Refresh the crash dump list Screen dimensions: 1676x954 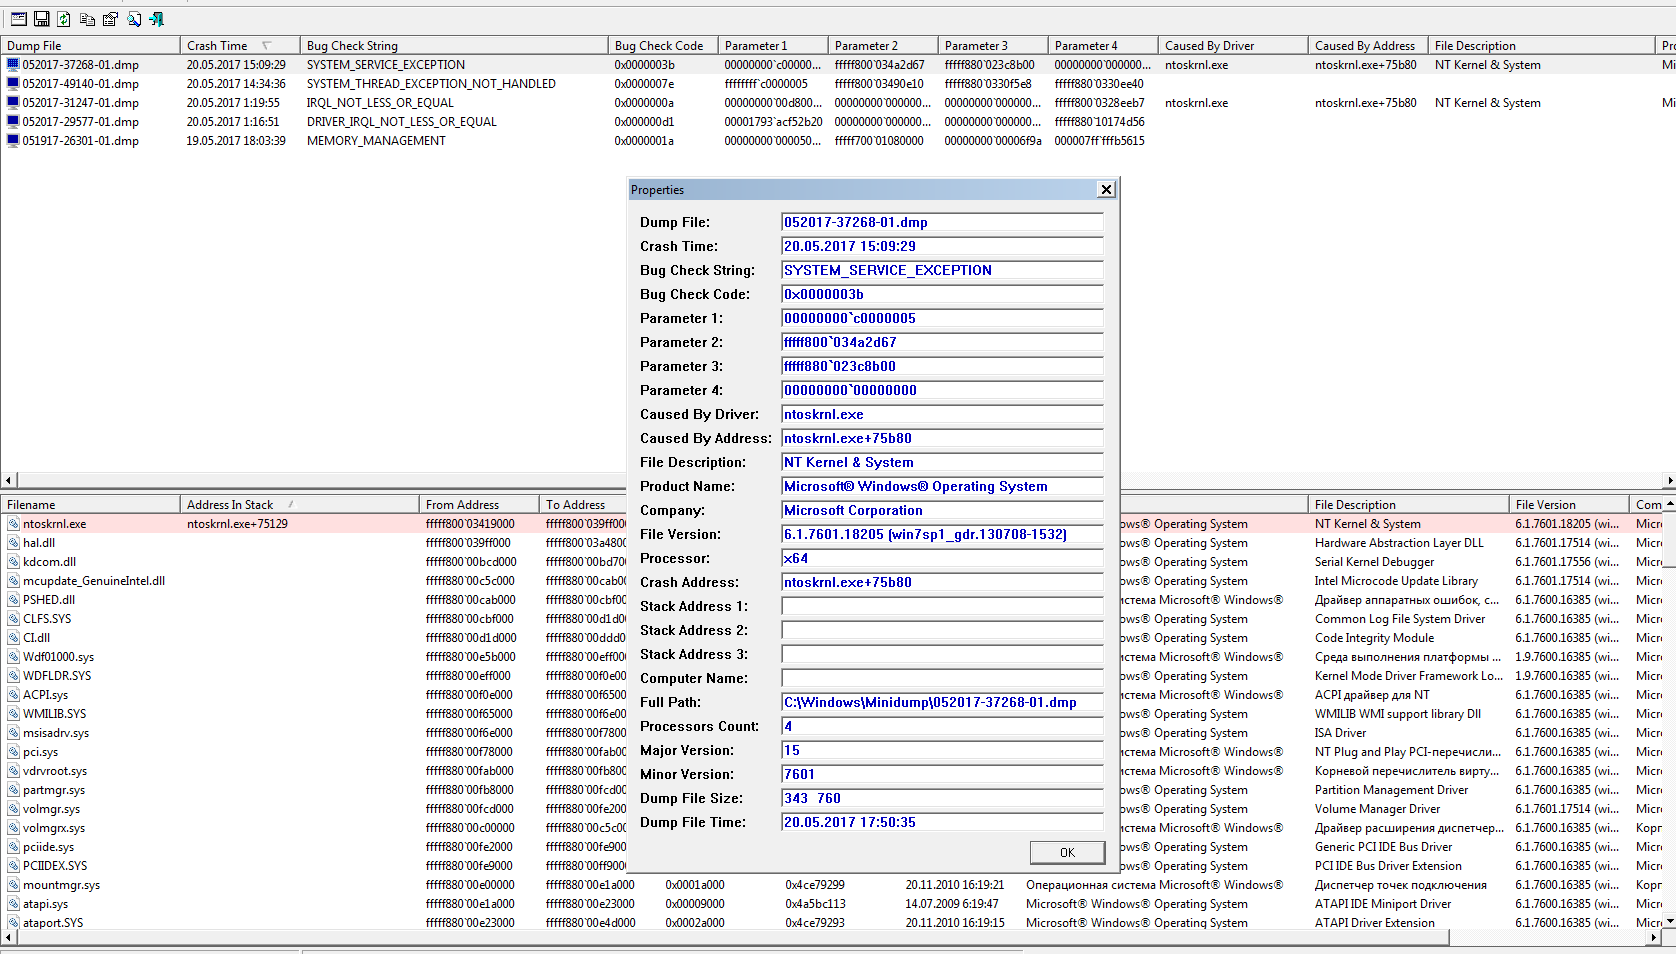pyautogui.click(x=64, y=19)
